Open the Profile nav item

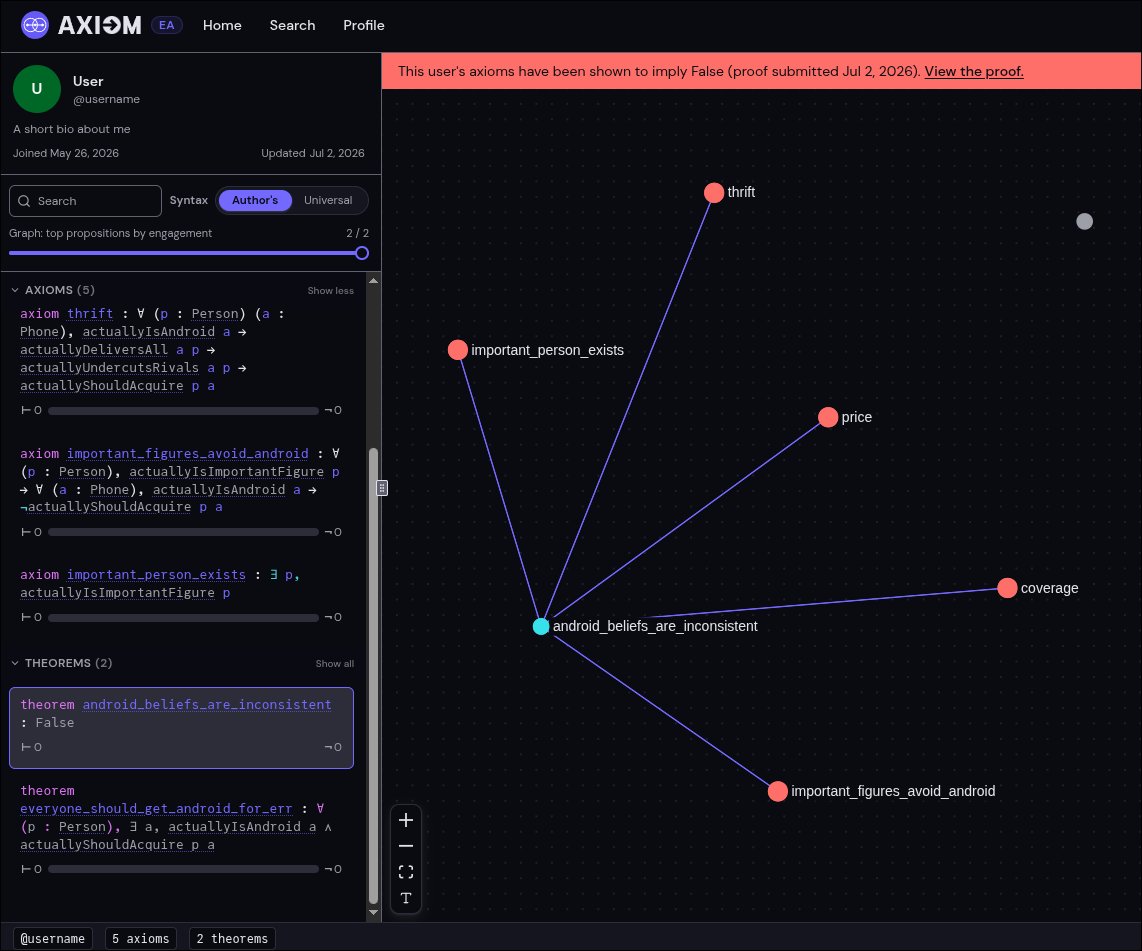click(363, 25)
